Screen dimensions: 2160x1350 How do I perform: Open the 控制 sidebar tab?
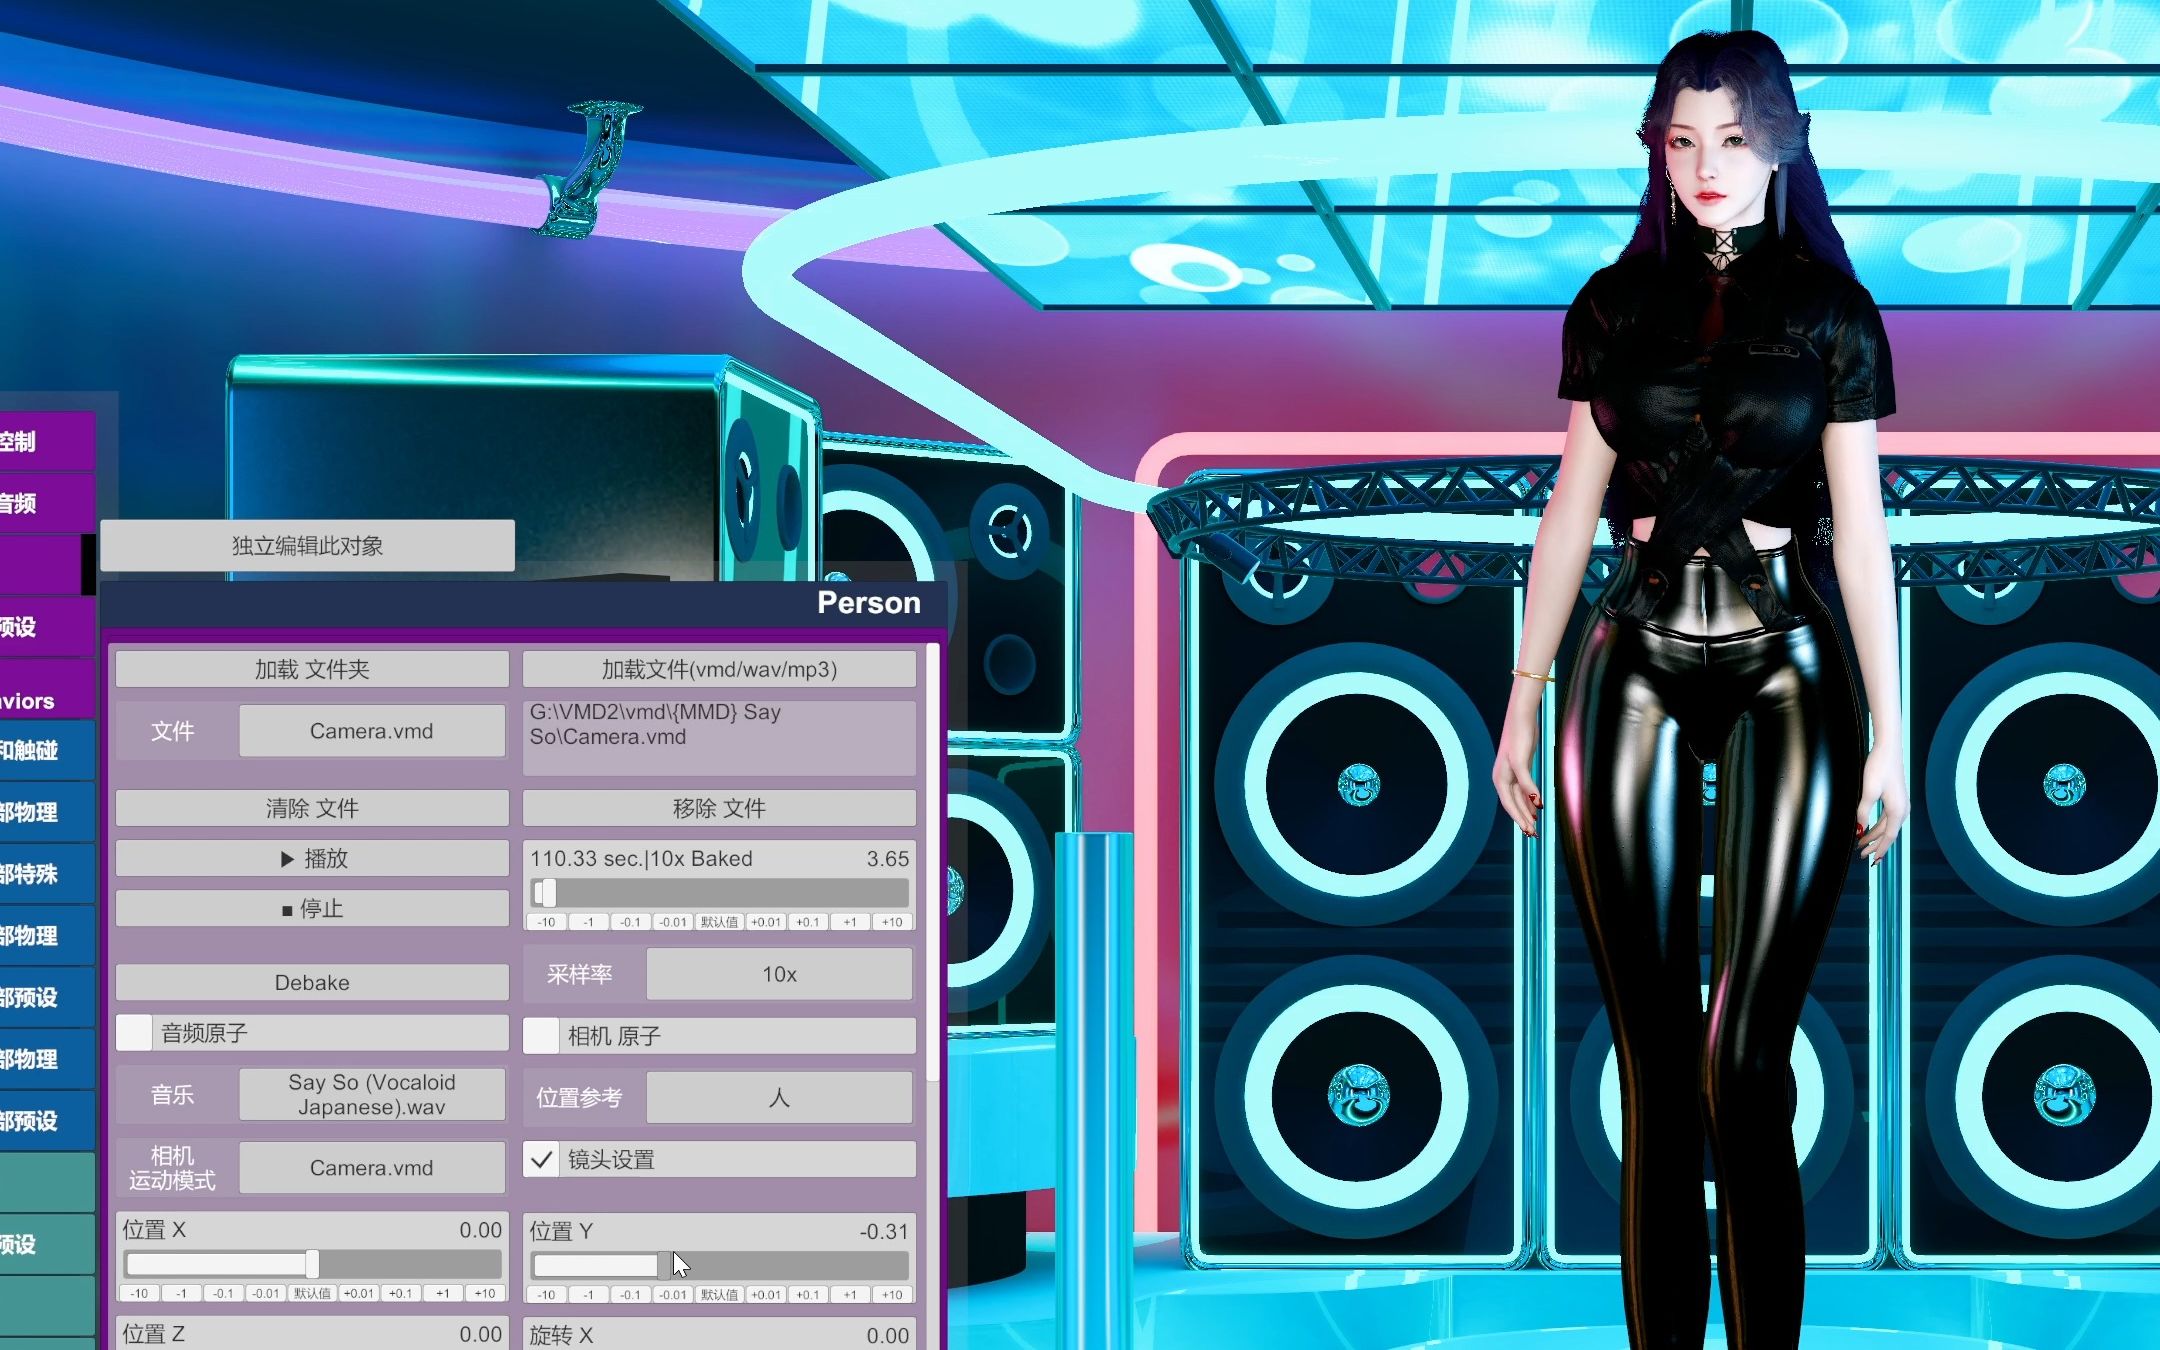(47, 441)
